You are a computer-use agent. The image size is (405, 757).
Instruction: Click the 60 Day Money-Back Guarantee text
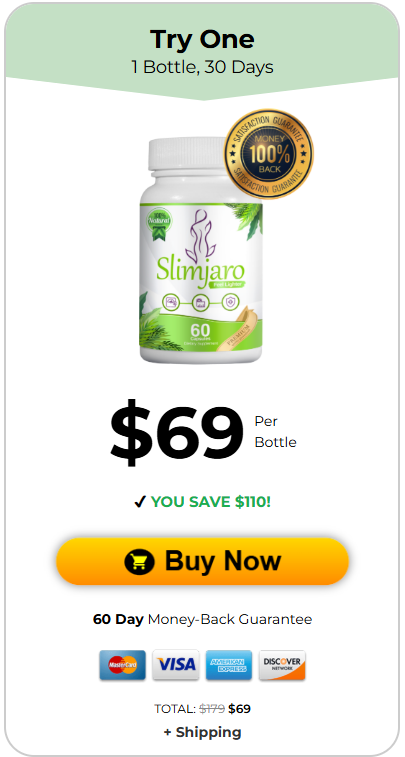202,619
